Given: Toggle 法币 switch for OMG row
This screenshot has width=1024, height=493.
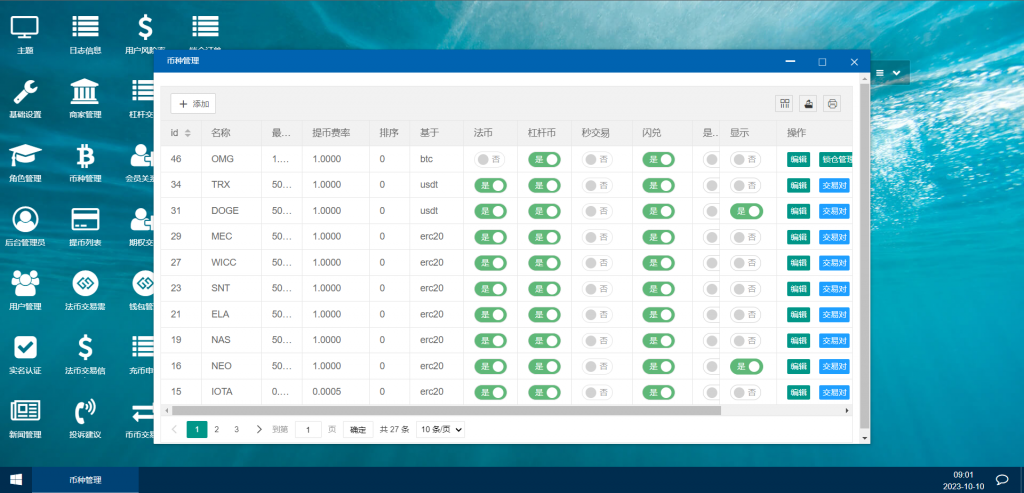Looking at the screenshot, I should (x=489, y=159).
